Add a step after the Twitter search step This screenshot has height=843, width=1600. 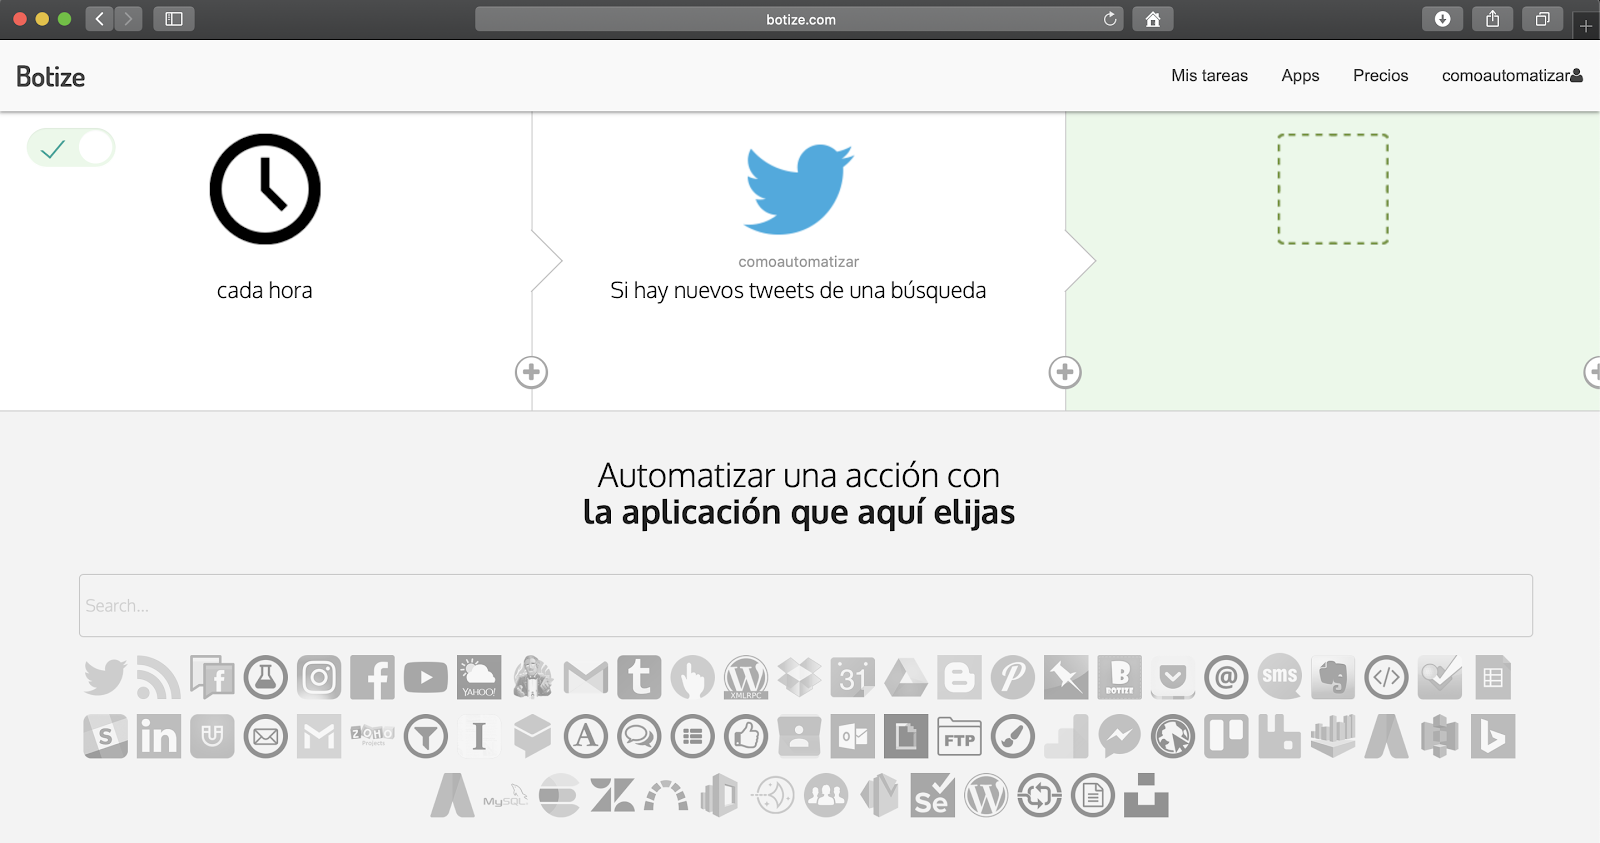click(x=1065, y=372)
